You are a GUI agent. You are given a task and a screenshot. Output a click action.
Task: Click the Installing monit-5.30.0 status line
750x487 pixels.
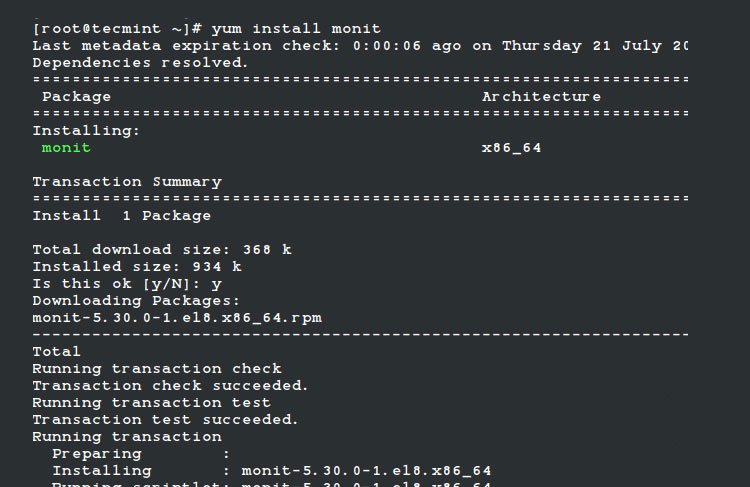click(272, 471)
